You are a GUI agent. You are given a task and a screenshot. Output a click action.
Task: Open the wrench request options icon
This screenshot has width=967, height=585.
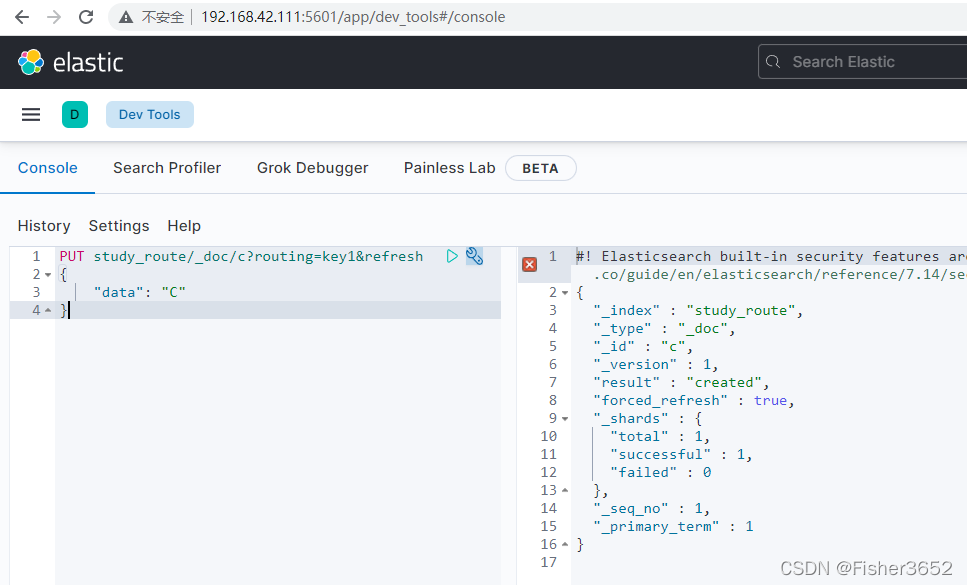tap(474, 256)
